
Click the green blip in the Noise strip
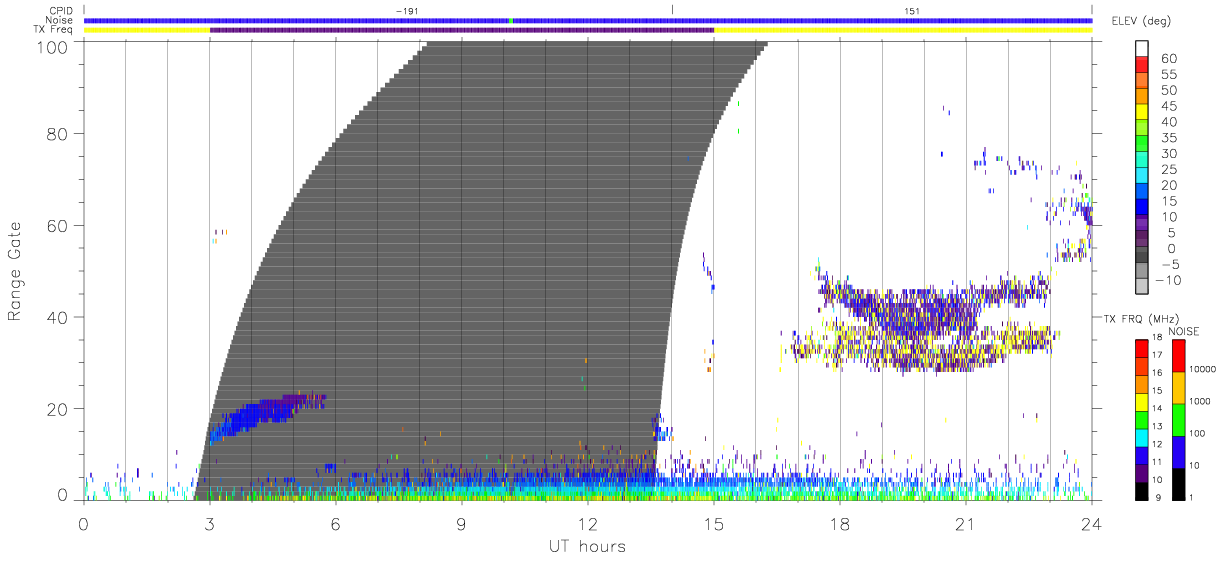click(511, 20)
